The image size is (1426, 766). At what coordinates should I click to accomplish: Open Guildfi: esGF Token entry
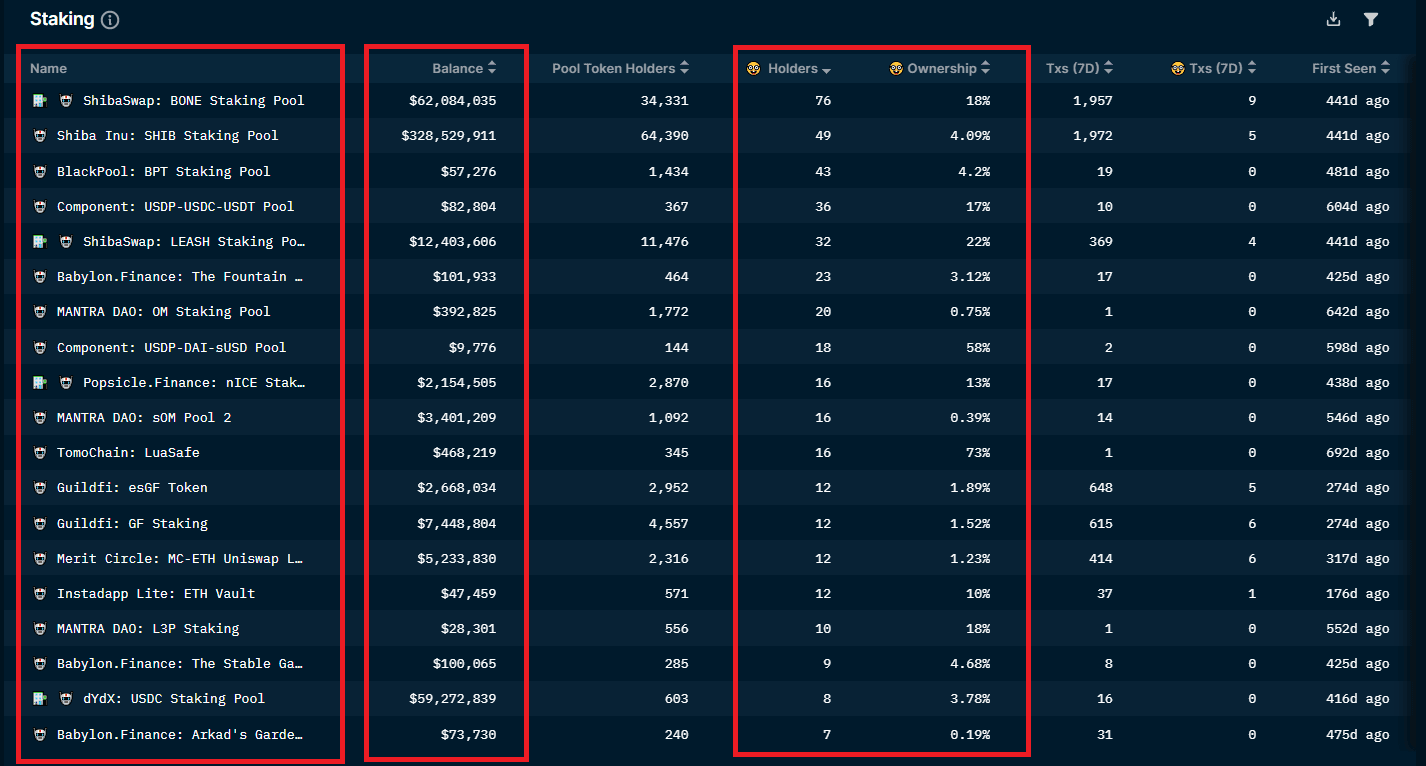[x=132, y=488]
